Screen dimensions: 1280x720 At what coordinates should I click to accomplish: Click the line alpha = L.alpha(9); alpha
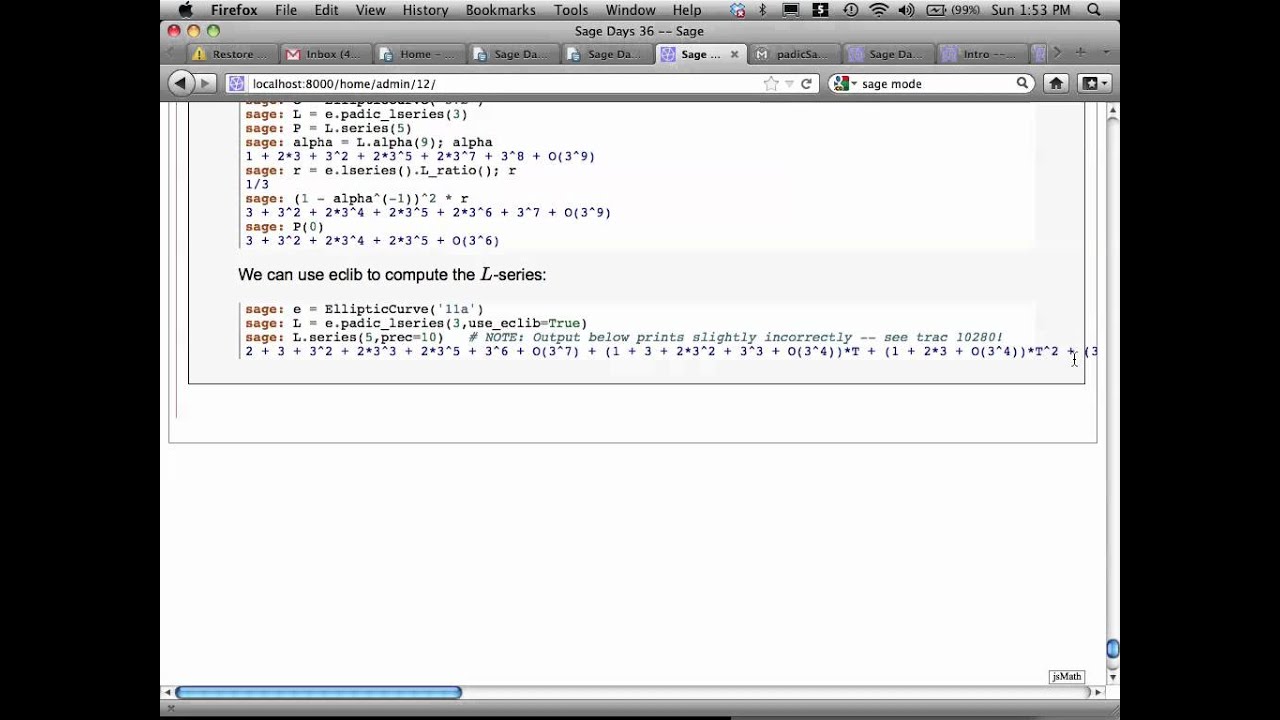pos(368,142)
